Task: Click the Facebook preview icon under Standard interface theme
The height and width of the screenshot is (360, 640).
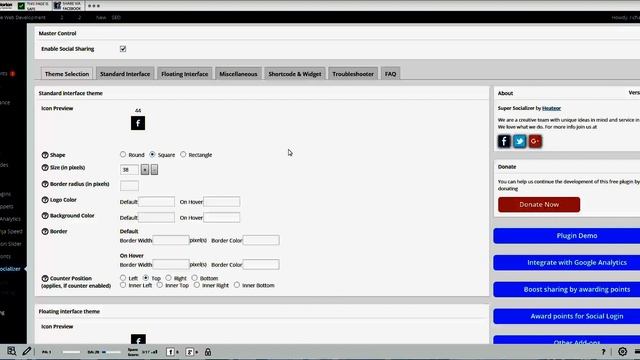Action: coord(138,123)
